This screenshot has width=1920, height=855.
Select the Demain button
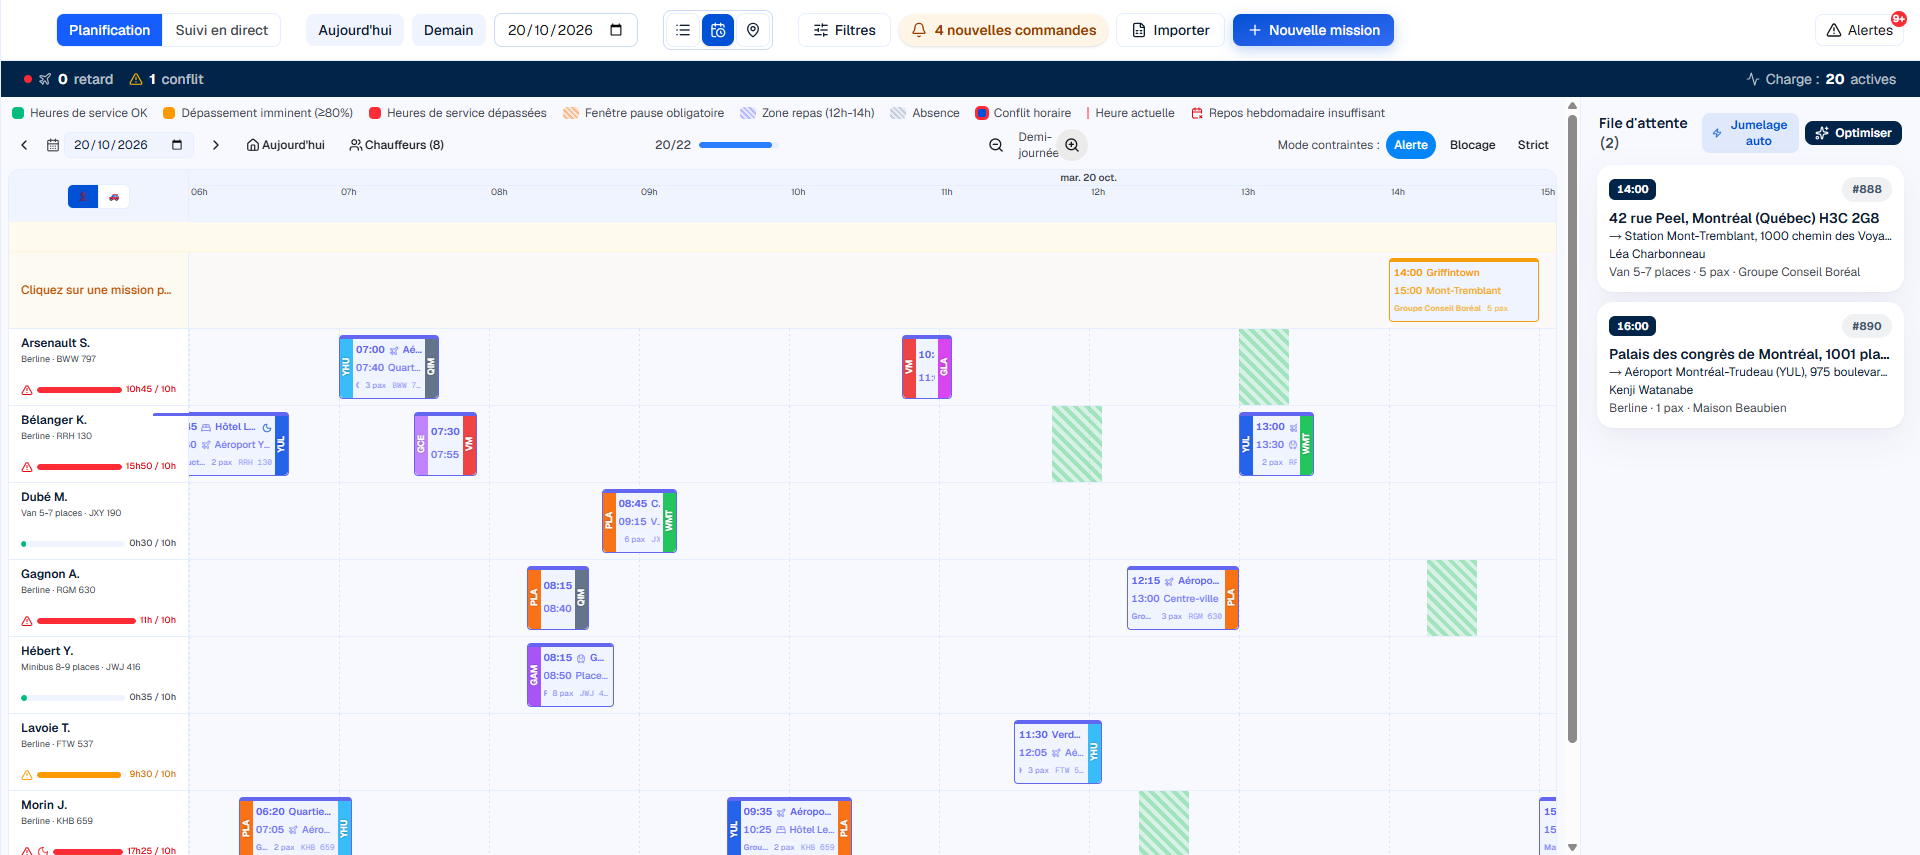(x=448, y=30)
